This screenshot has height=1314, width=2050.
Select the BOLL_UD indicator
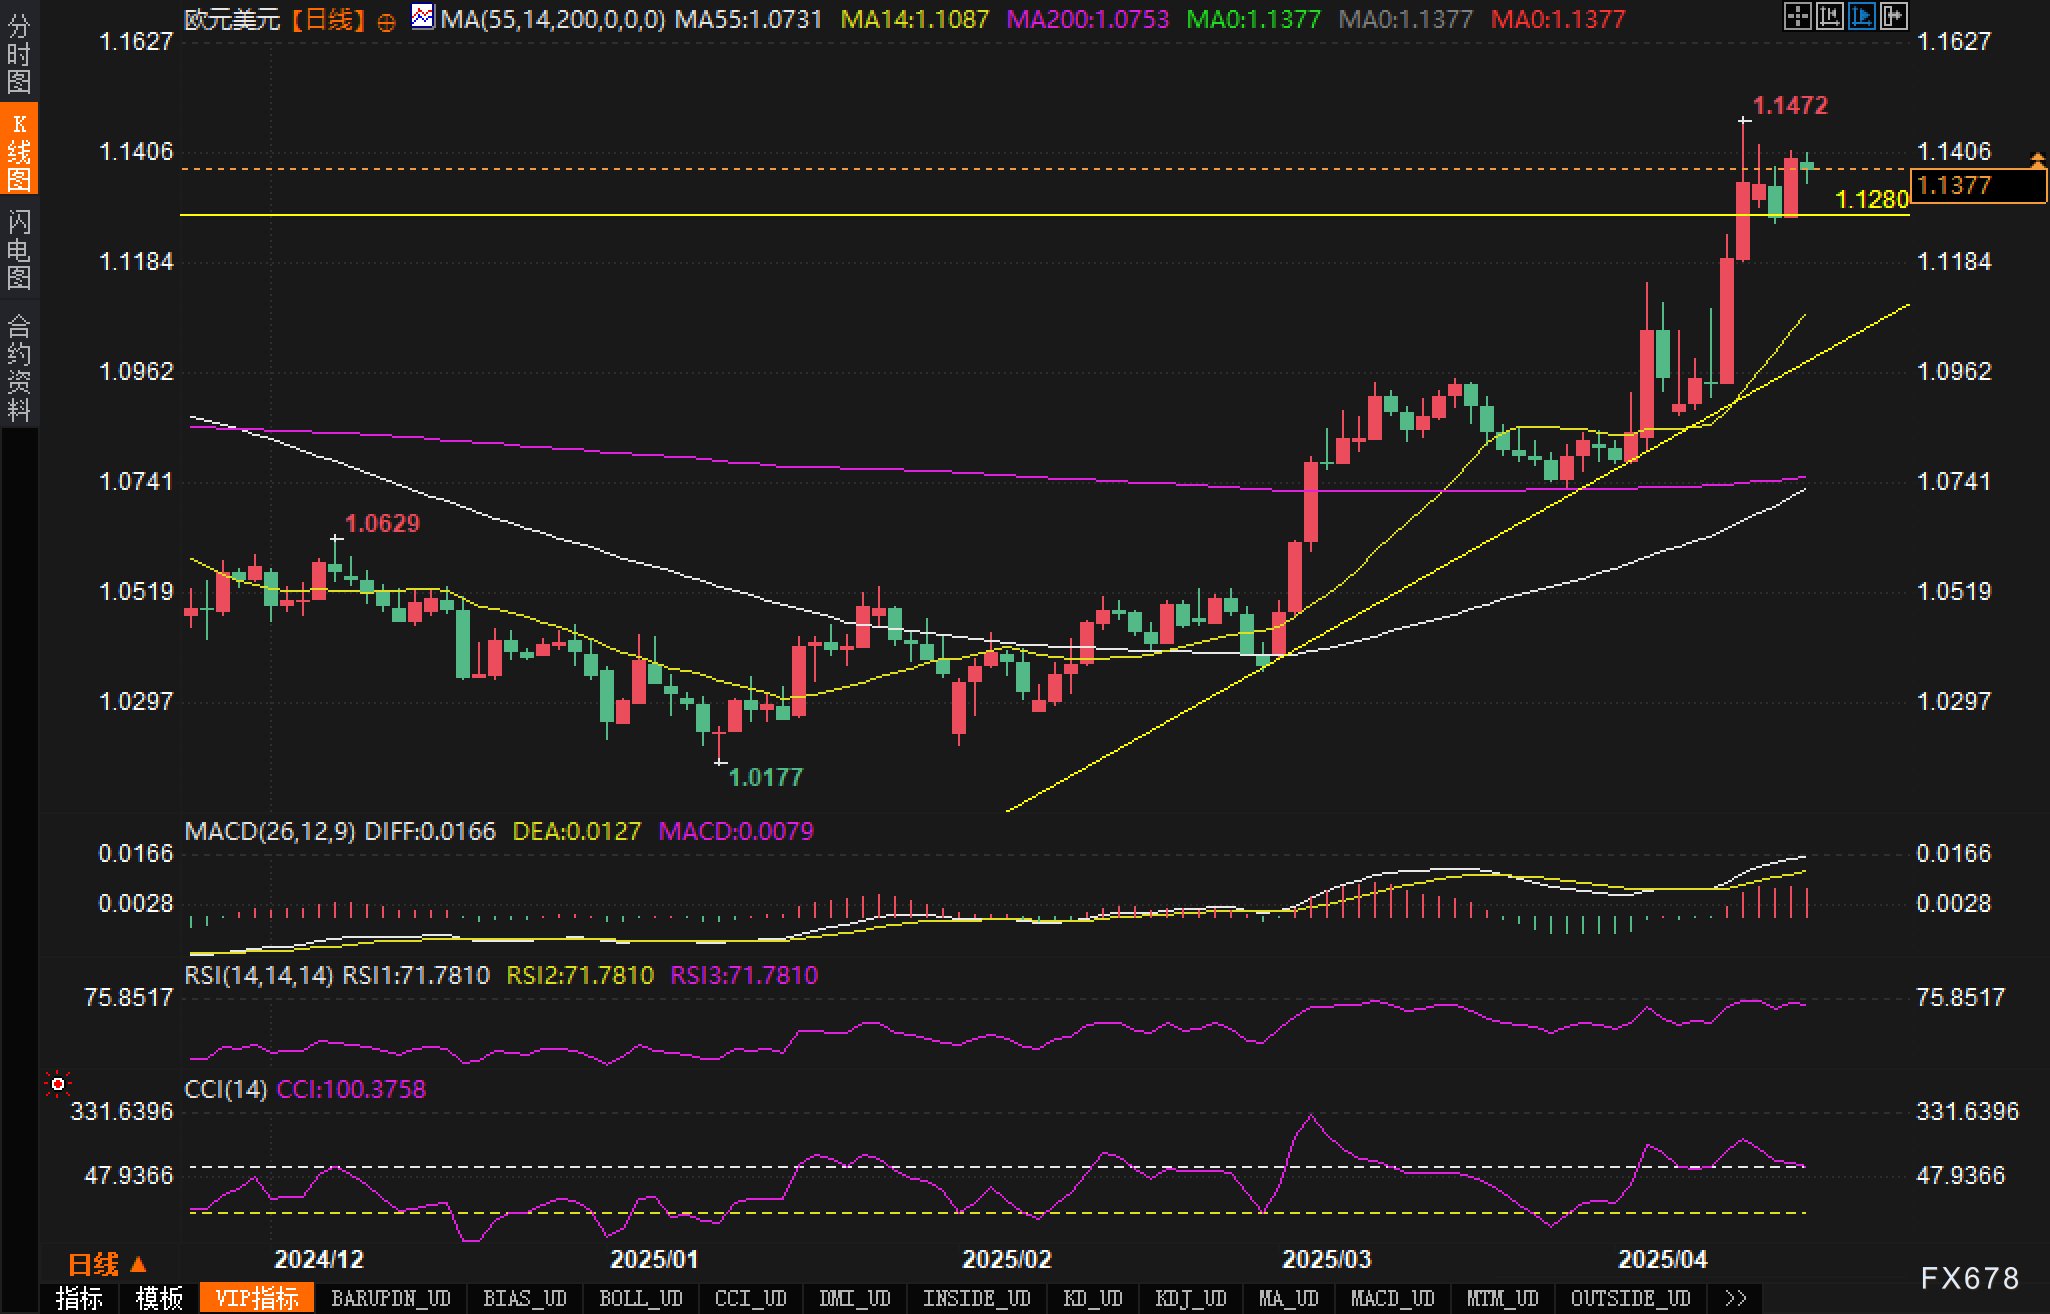(x=640, y=1298)
